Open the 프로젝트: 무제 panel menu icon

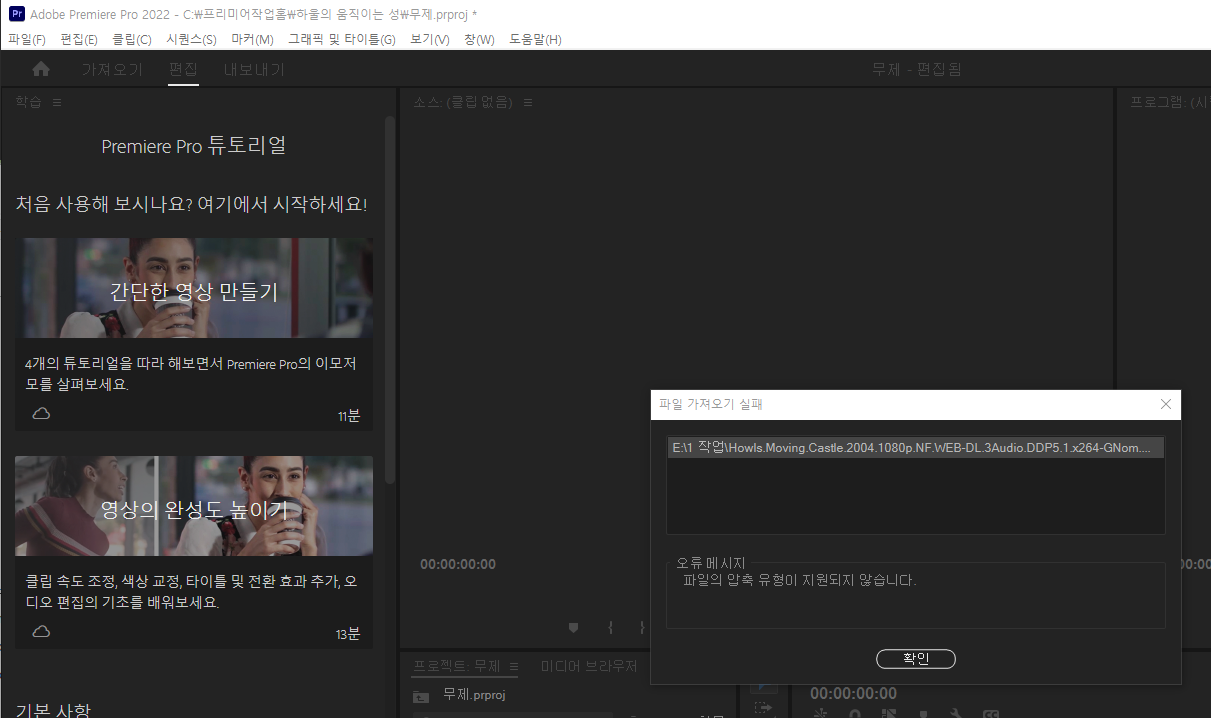coord(514,666)
